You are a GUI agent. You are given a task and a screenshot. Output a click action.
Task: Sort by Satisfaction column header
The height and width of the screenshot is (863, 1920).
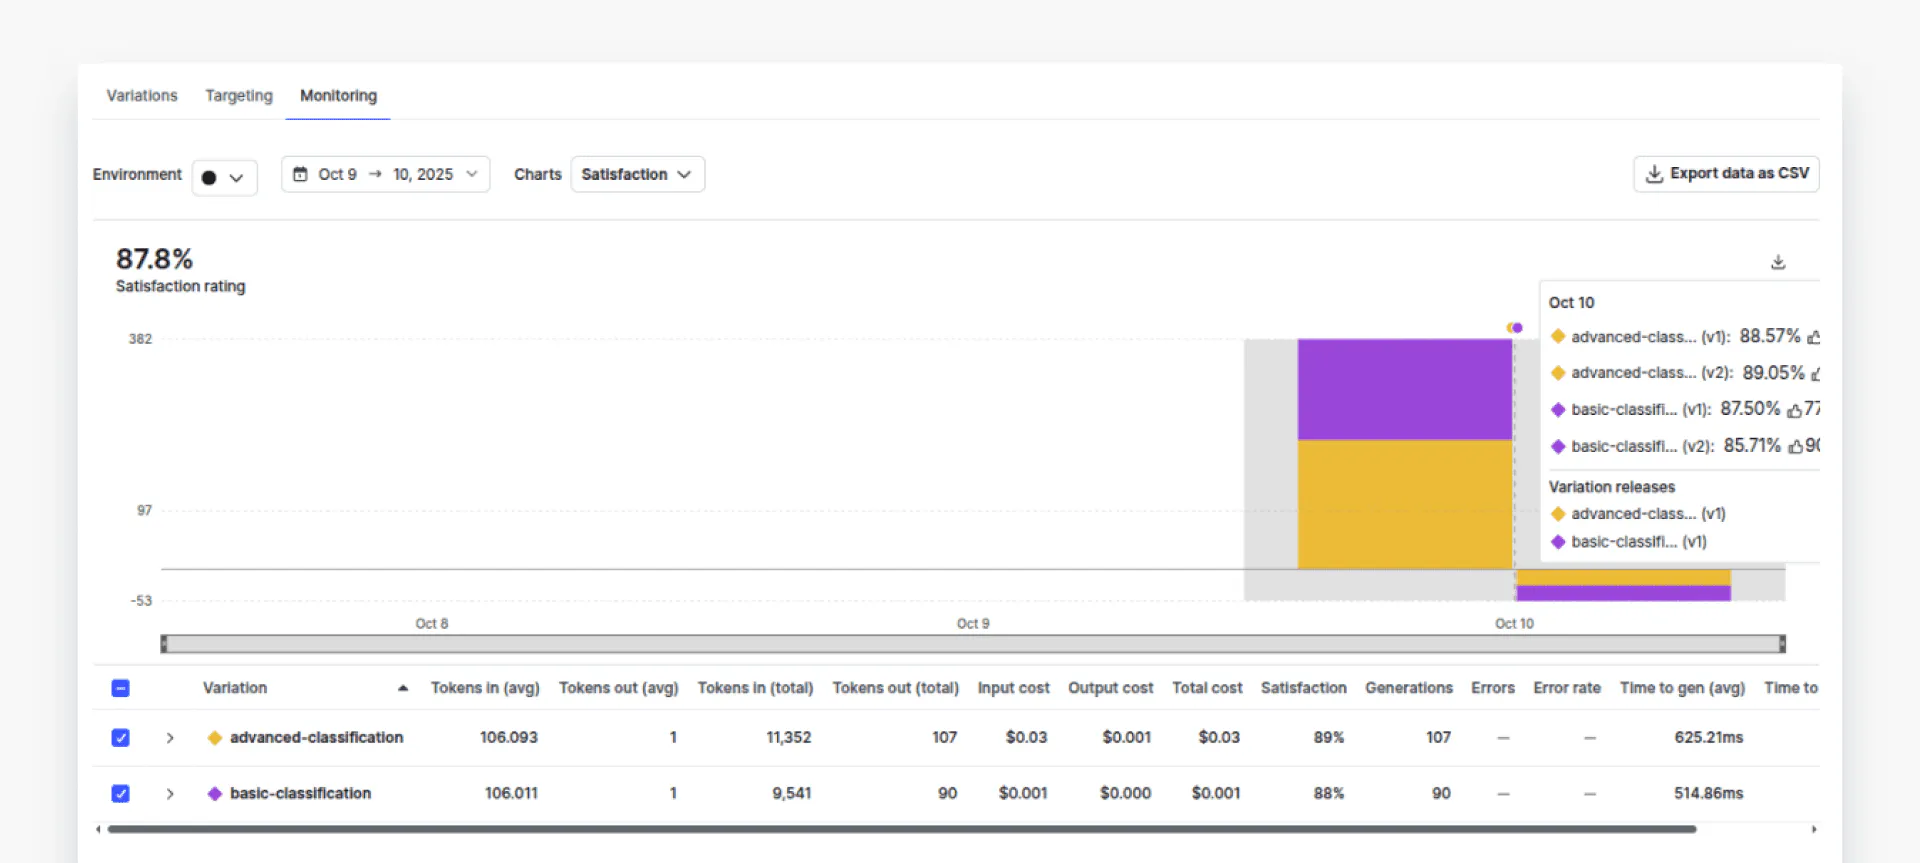[x=1303, y=688]
